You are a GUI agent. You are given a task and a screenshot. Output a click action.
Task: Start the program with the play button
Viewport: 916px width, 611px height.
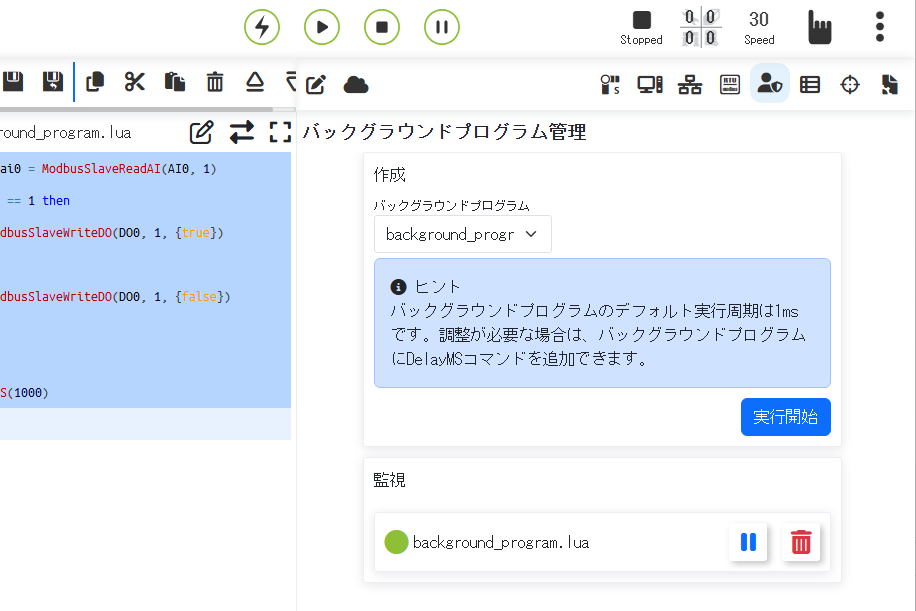pyautogui.click(x=322, y=27)
